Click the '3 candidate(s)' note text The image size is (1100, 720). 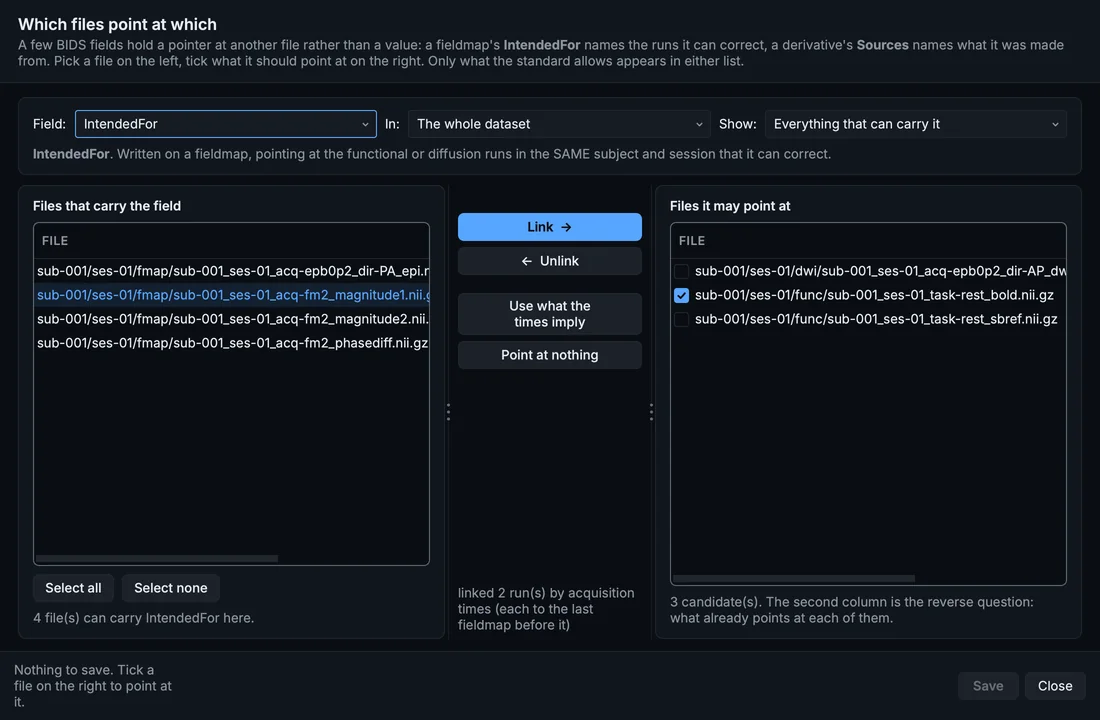[852, 610]
